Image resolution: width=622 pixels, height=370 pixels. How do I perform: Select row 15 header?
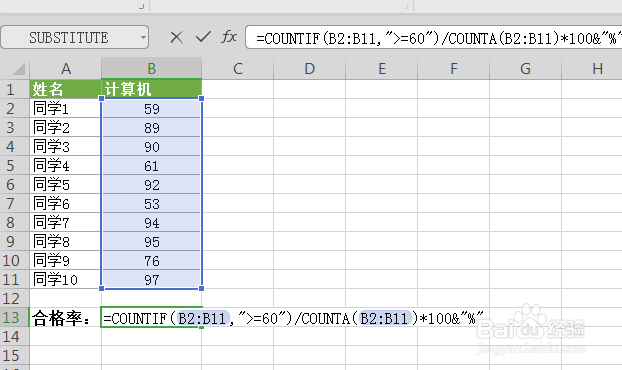tap(14, 356)
